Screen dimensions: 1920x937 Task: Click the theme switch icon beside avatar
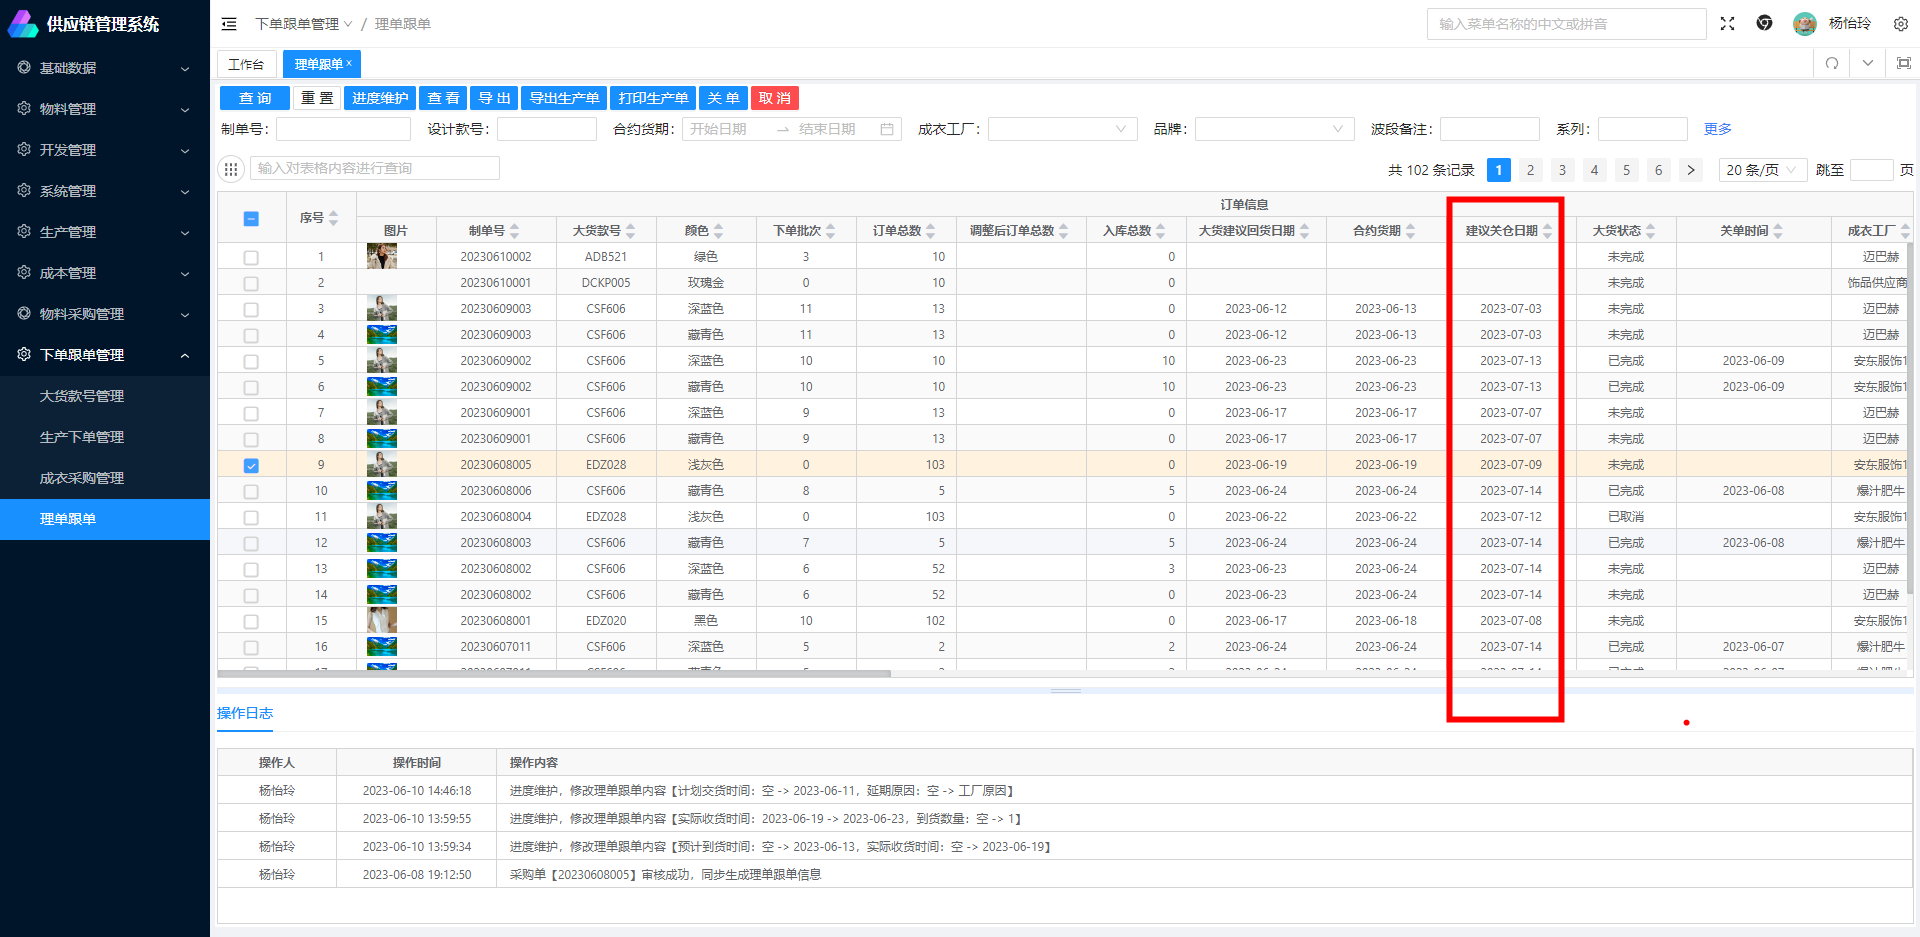[x=1764, y=24]
